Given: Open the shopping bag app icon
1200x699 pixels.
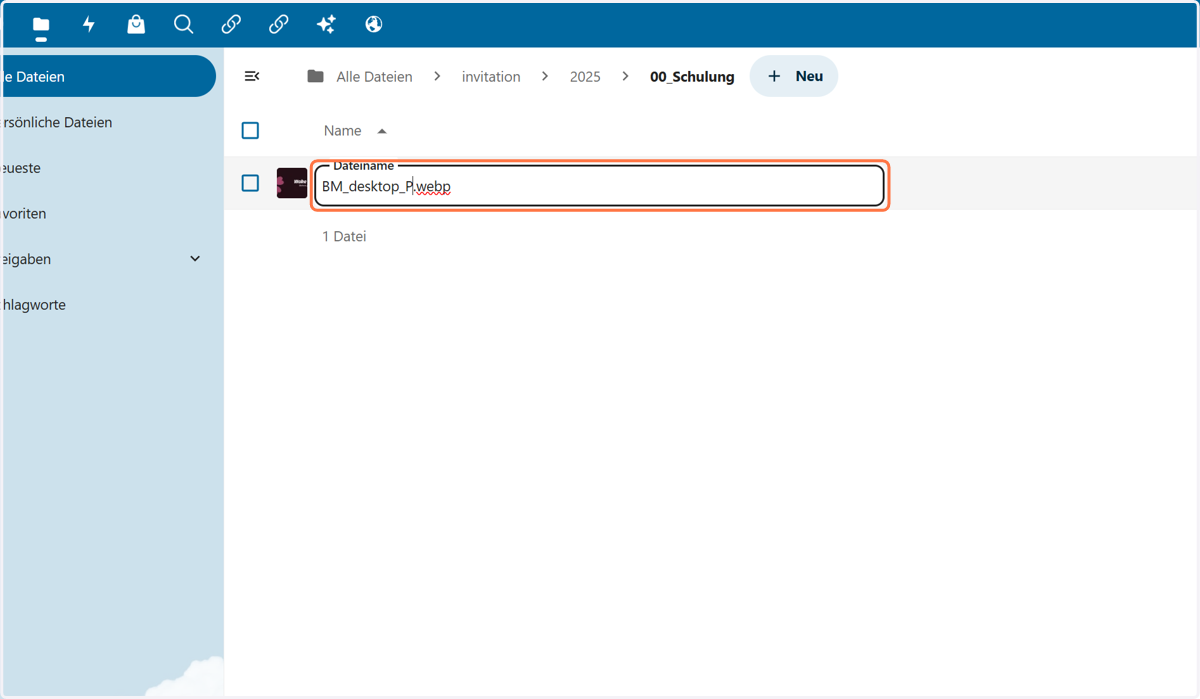Looking at the screenshot, I should [x=136, y=24].
